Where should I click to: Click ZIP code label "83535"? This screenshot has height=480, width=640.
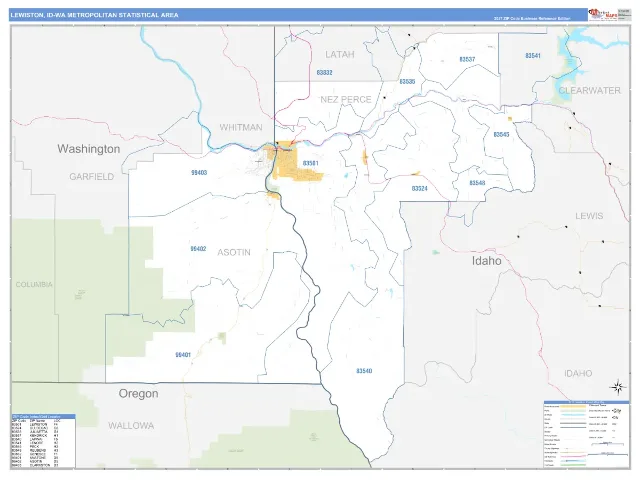(407, 82)
